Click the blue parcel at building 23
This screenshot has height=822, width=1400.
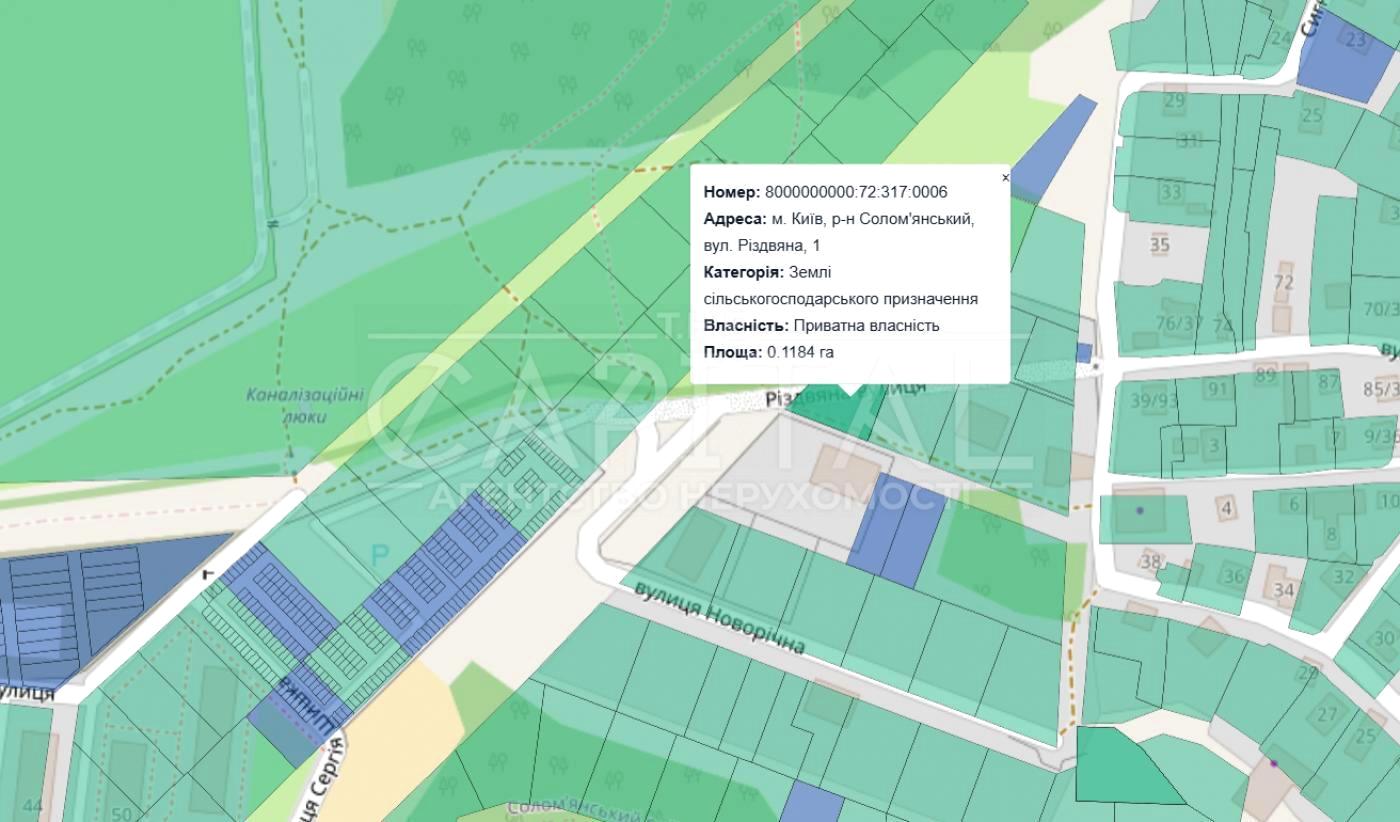click(x=1356, y=41)
